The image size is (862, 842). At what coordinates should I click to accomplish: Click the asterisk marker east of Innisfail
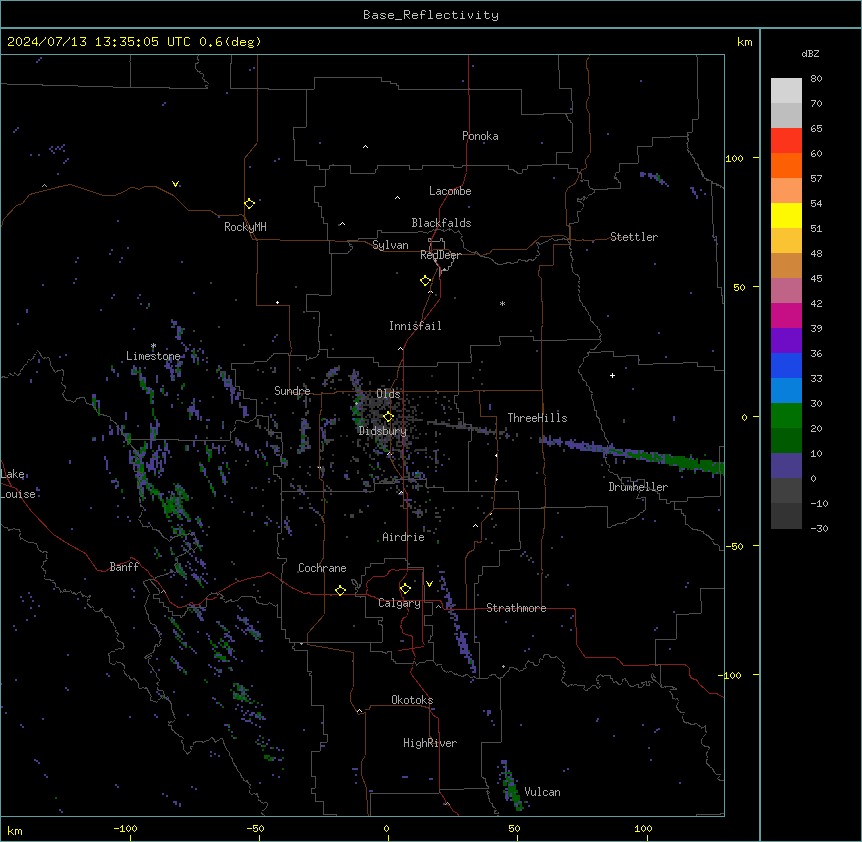pos(502,303)
